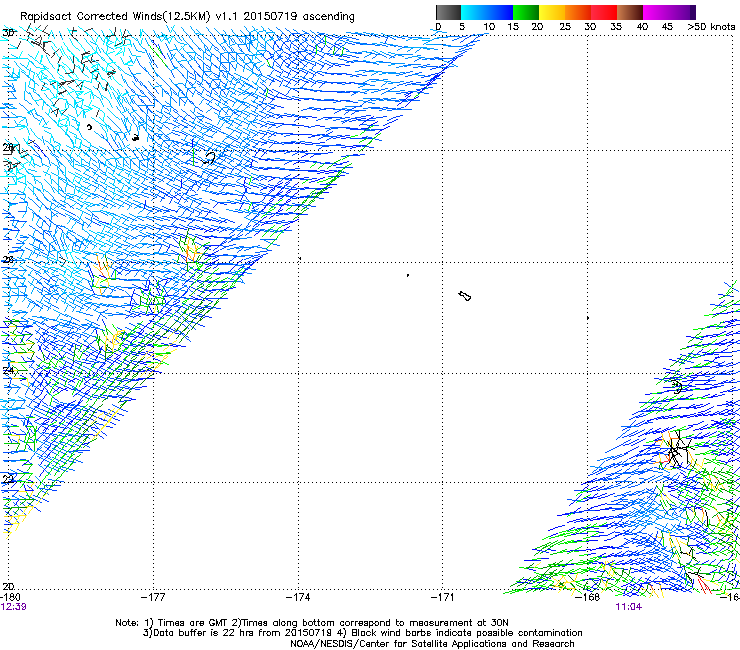The width and height of the screenshot is (740, 650).
Task: Click the '20150719 ascending' date in the title
Action: (x=299, y=17)
